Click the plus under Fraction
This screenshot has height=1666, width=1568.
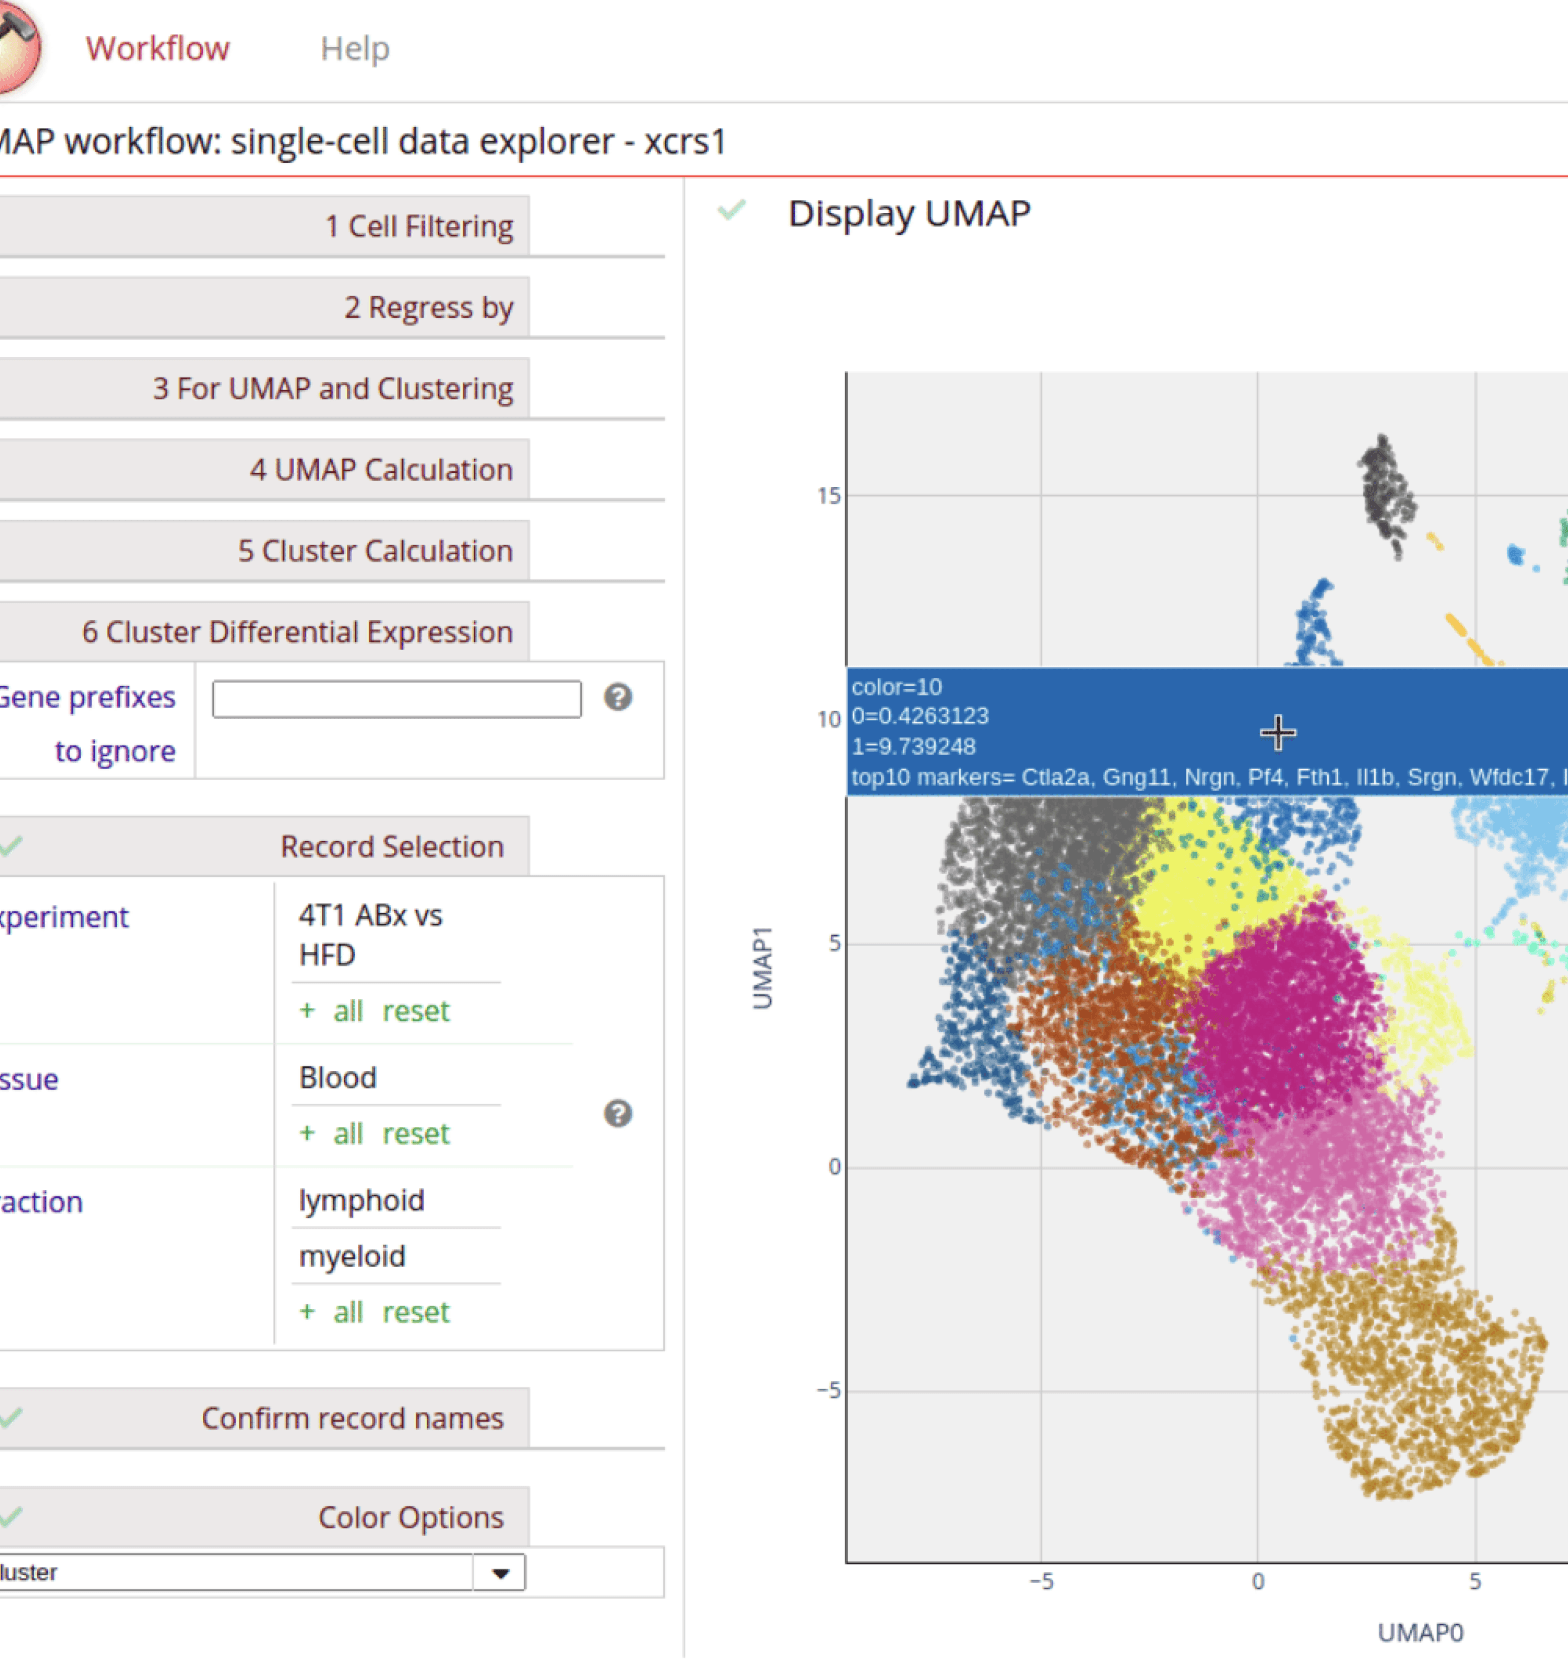tap(307, 1311)
